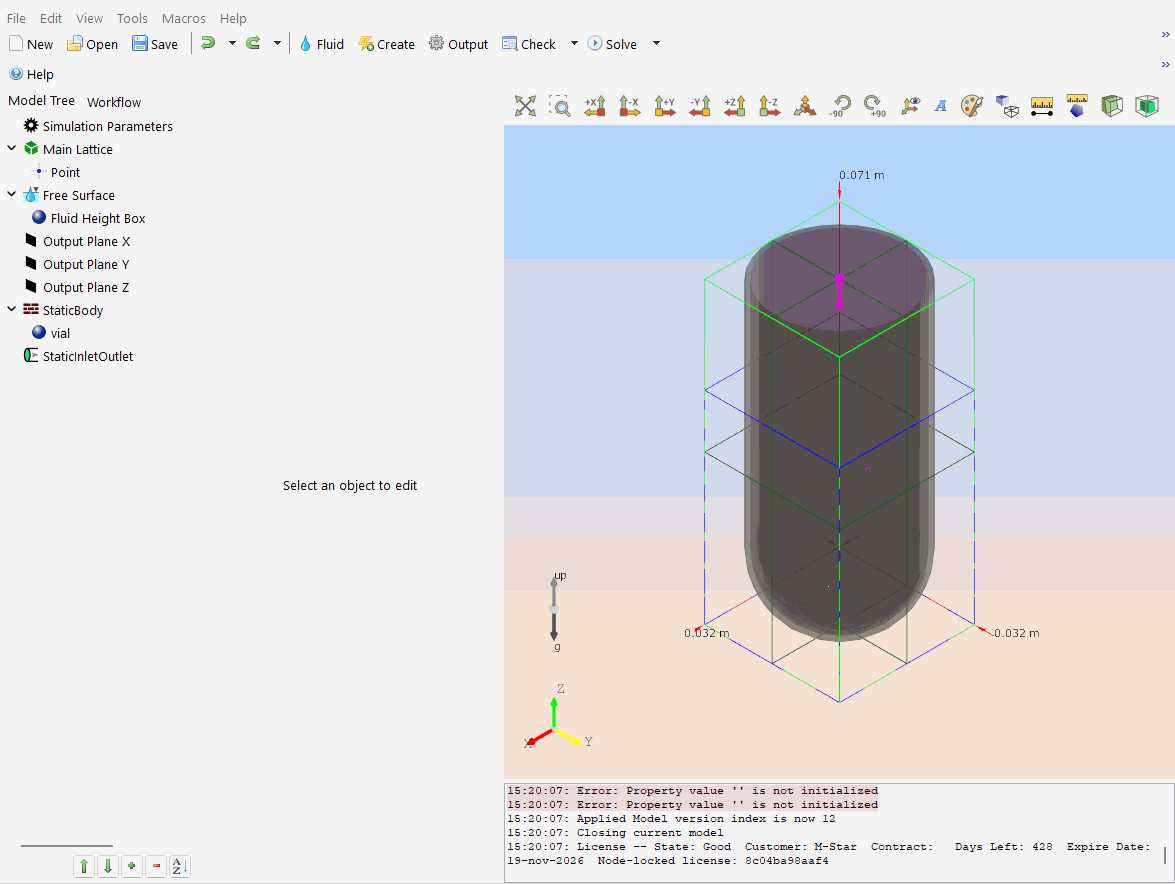Set camera to -Z axis view

[769, 106]
